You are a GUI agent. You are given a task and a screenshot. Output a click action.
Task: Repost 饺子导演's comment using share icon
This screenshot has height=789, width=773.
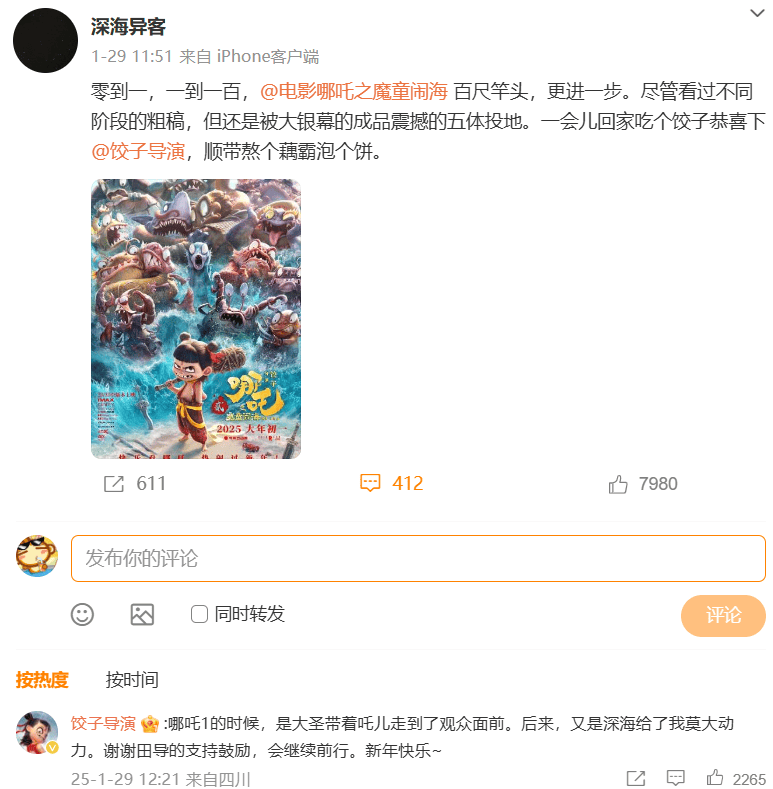636,777
